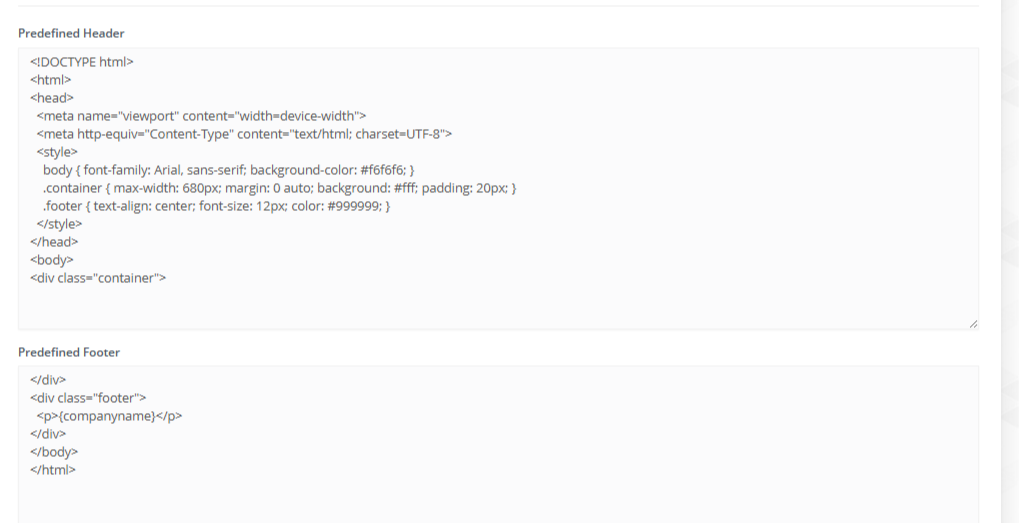Place cursor on the meta viewport line

(x=201, y=116)
